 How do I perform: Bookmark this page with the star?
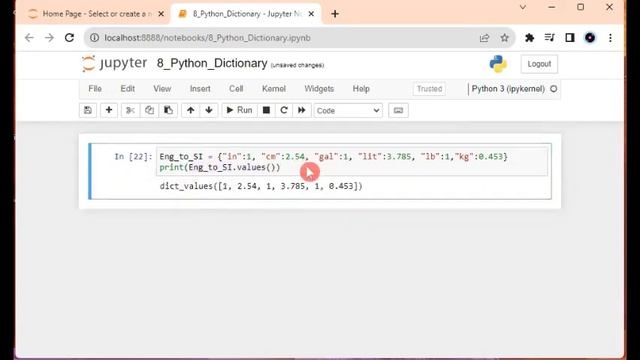505,38
